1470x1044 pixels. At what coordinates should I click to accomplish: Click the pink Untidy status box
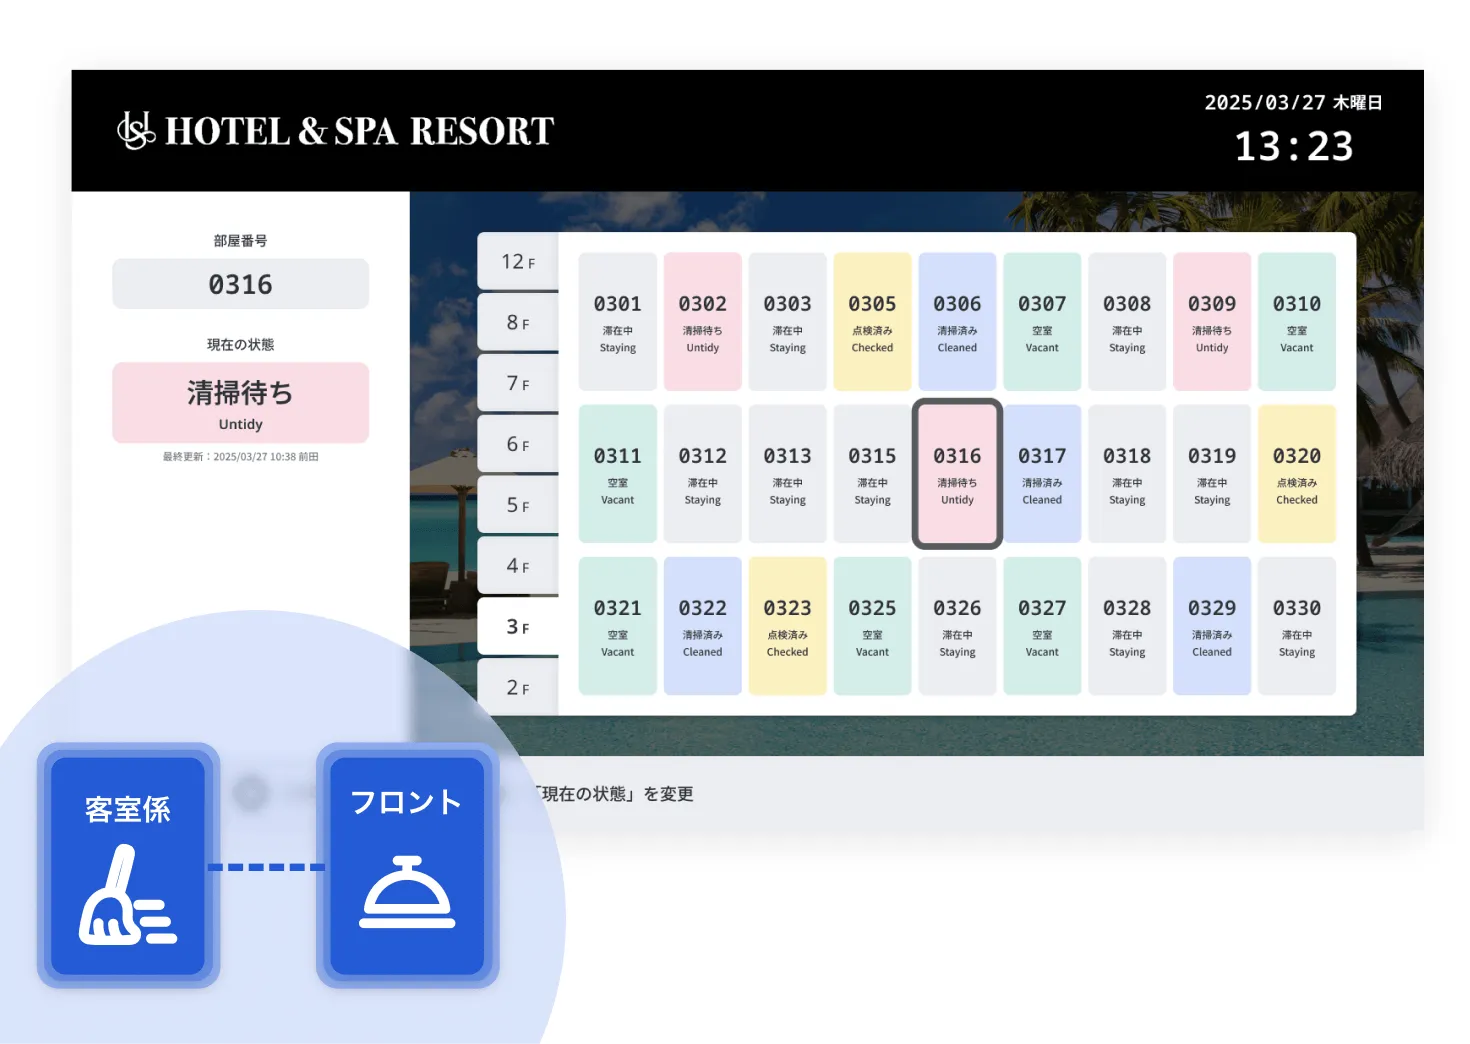pyautogui.click(x=241, y=403)
